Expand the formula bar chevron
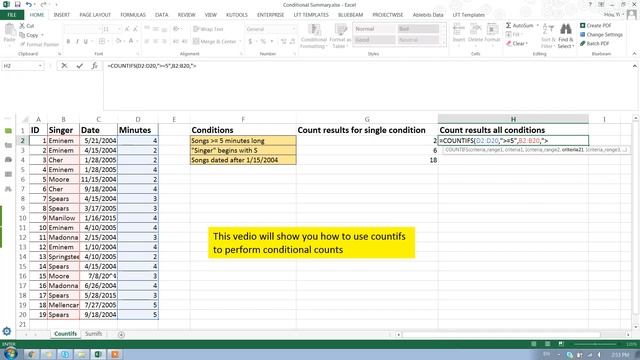 [x=634, y=66]
